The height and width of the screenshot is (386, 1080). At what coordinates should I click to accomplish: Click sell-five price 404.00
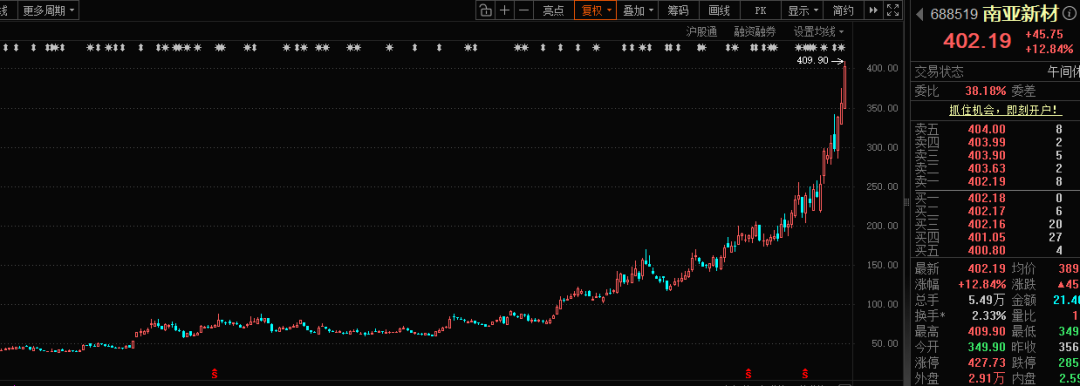[x=986, y=129]
